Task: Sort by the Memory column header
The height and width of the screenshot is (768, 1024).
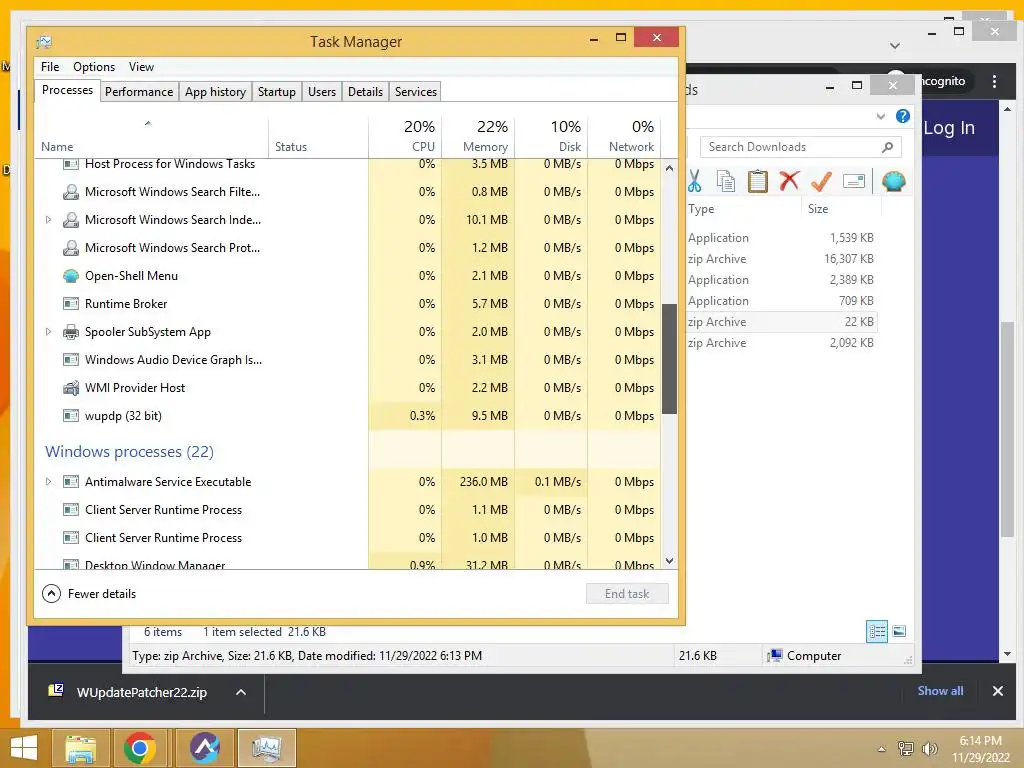Action: 478,138
